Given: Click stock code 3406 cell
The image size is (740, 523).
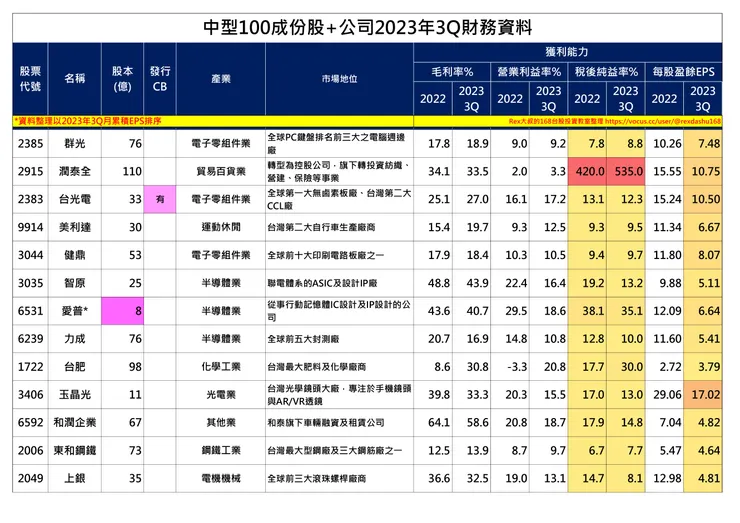Looking at the screenshot, I should coord(30,394).
